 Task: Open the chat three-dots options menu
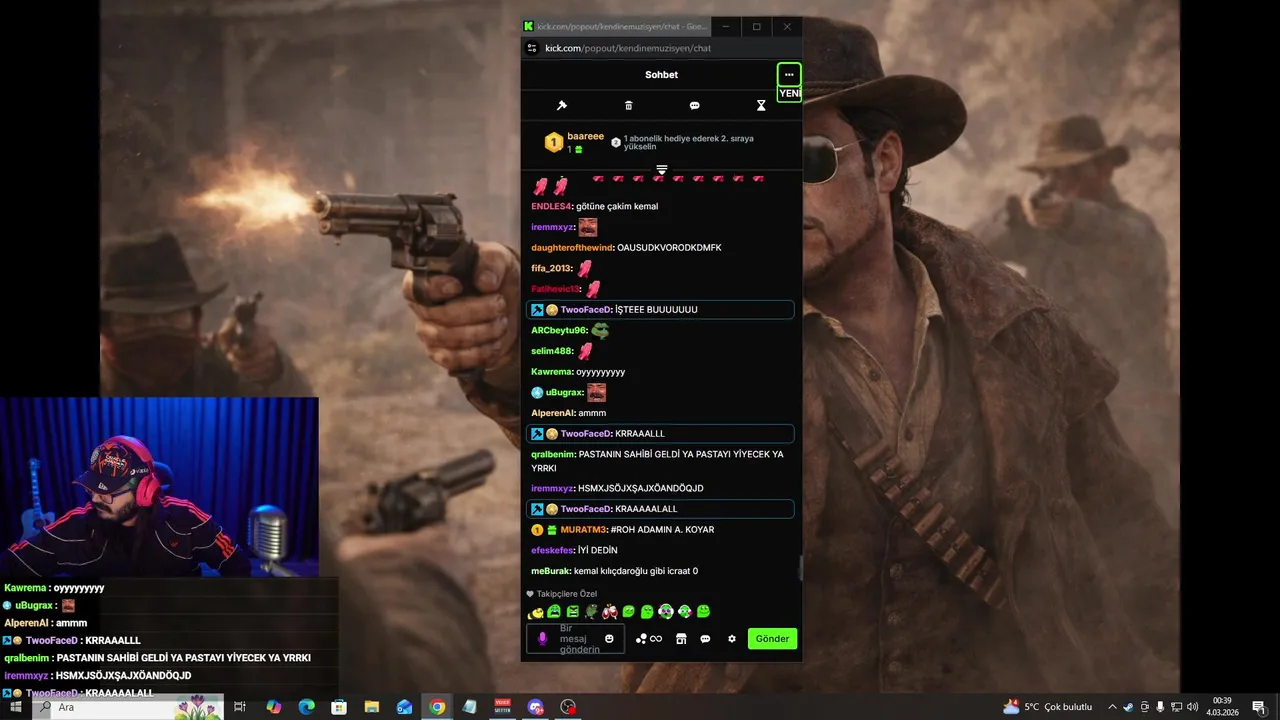pos(789,75)
